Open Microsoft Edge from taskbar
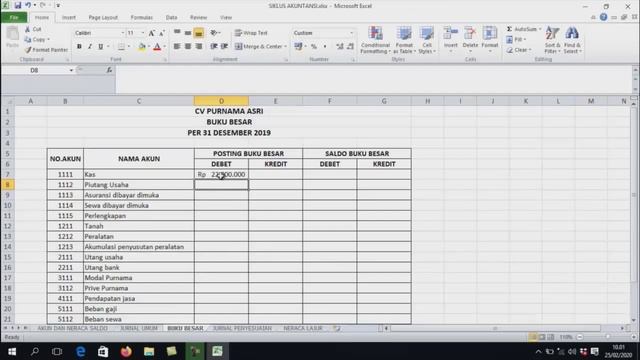This screenshot has height=360, width=640. [x=80, y=351]
